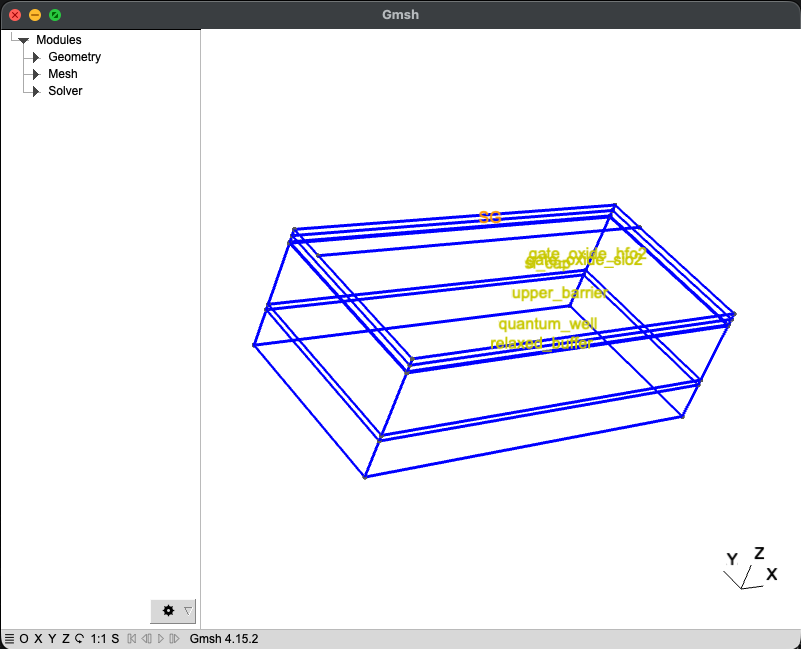This screenshot has width=801, height=649.
Task: Click the gate_oxide_hfo2 volume label
Action: pos(587,253)
